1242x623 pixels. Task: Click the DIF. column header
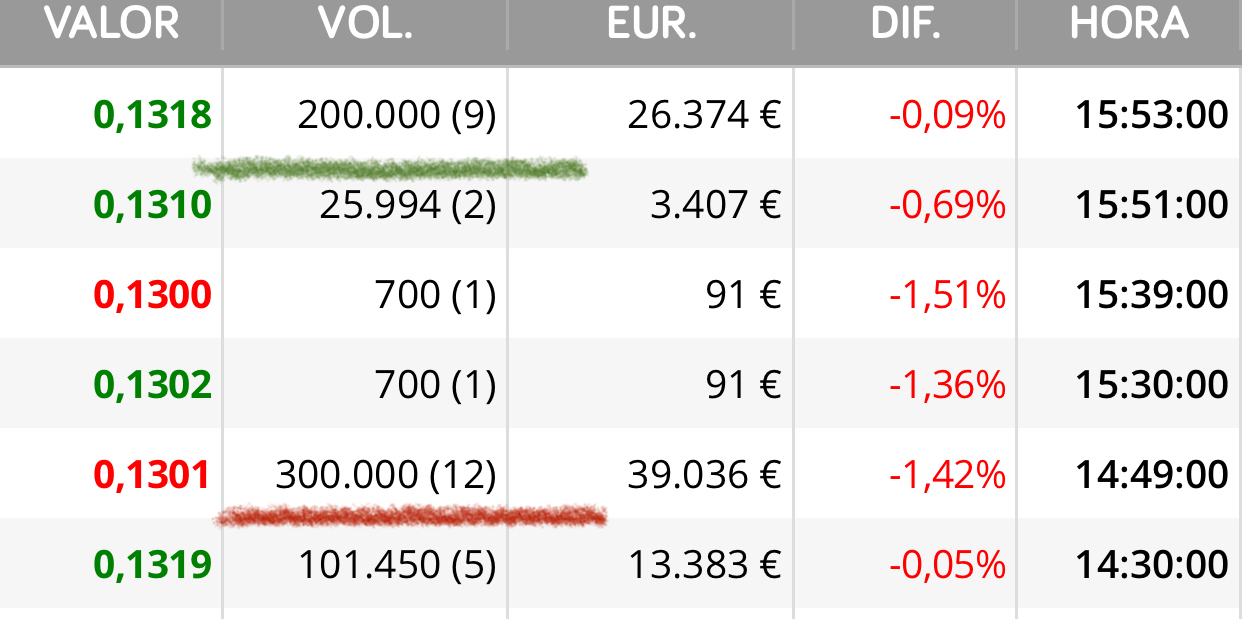pos(906,23)
